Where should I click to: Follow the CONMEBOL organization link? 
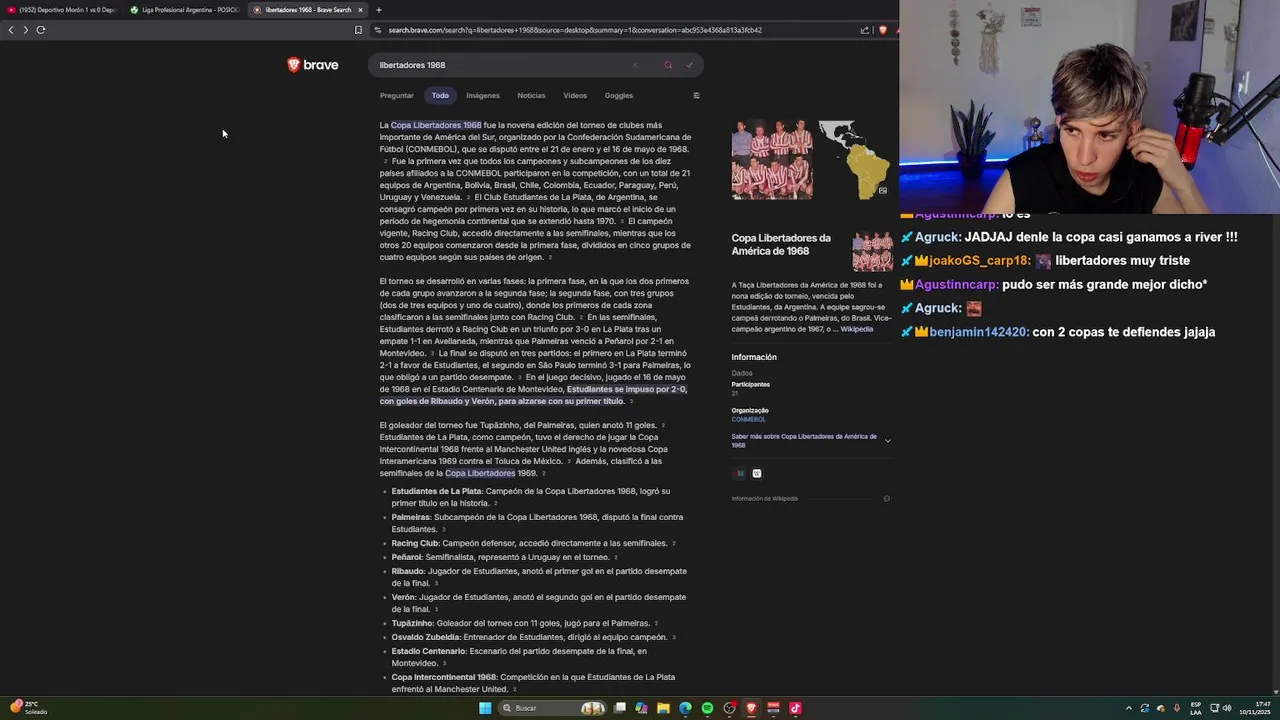tap(748, 420)
